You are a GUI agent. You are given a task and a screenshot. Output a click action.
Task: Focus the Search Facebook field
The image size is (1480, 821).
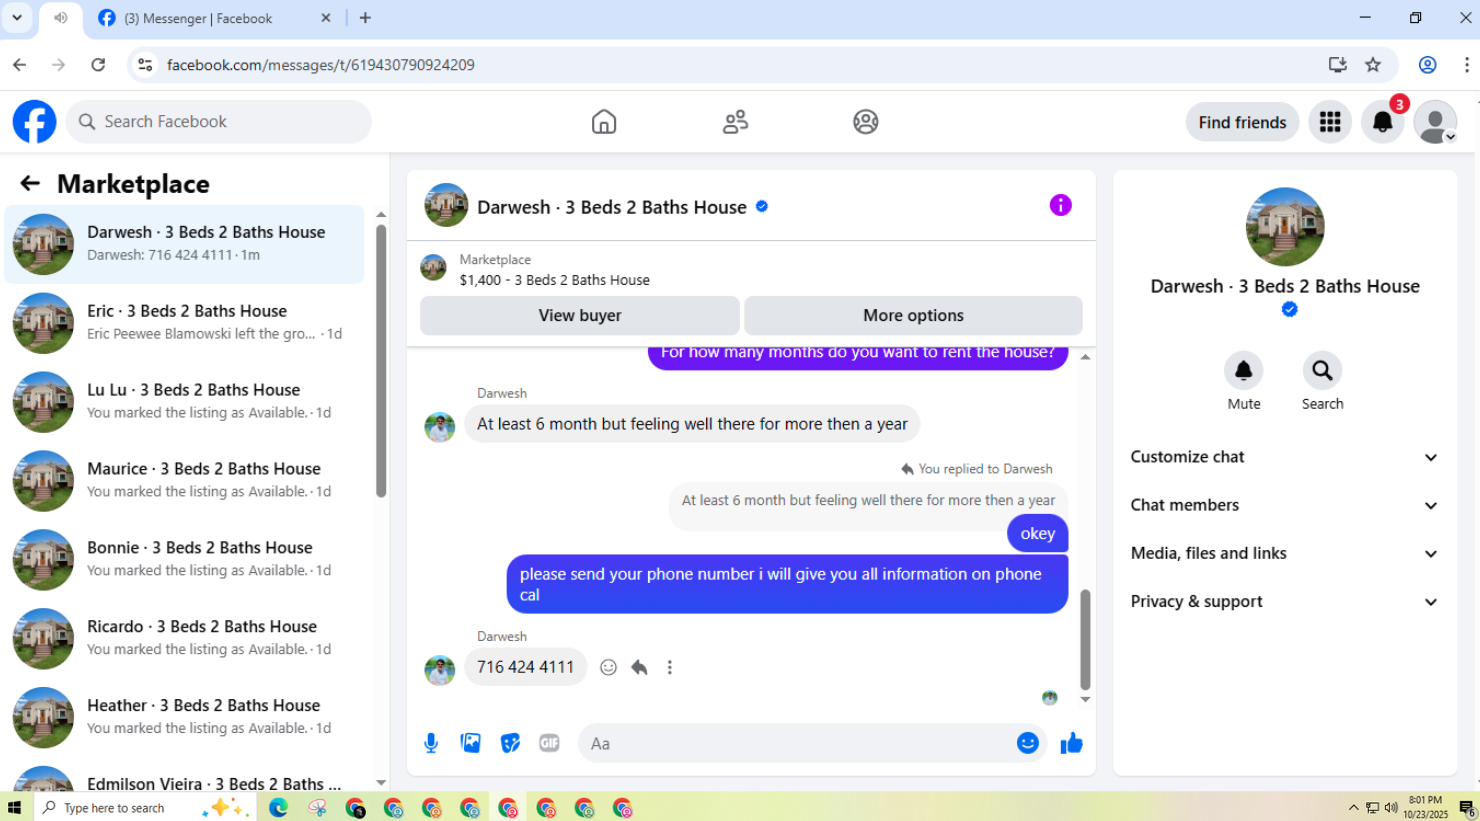(x=219, y=122)
